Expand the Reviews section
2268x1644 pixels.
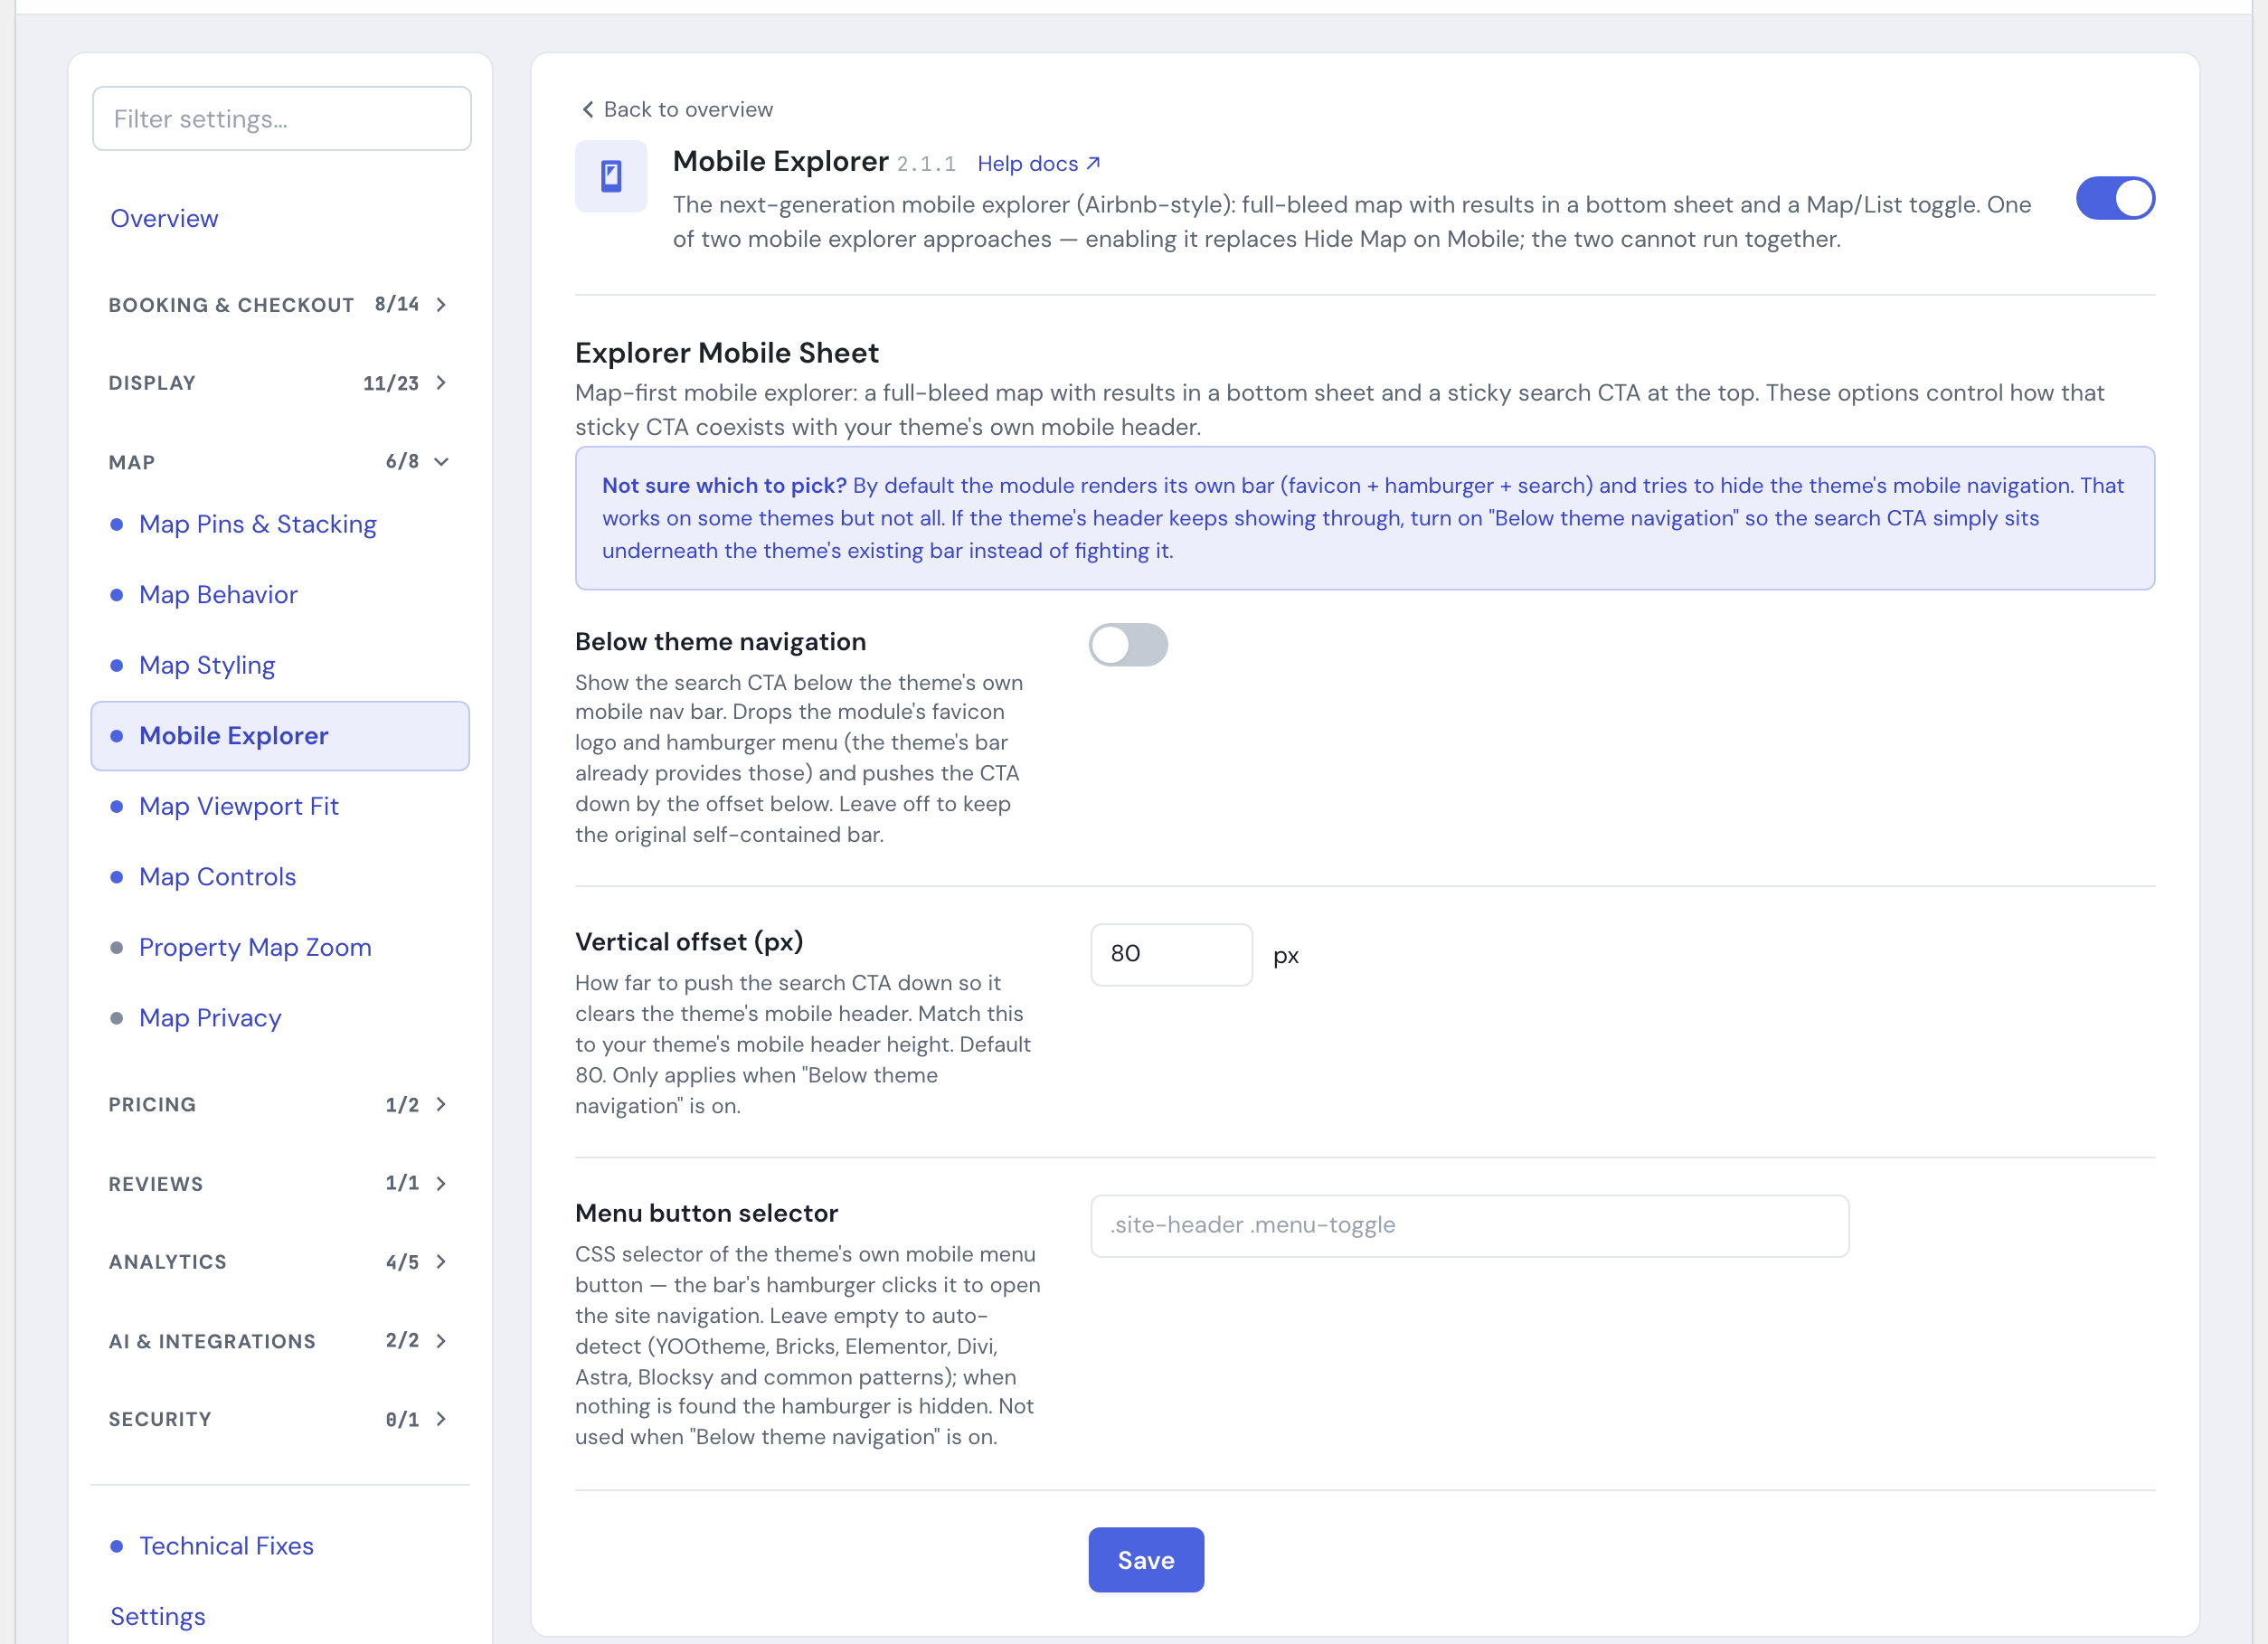[279, 1183]
